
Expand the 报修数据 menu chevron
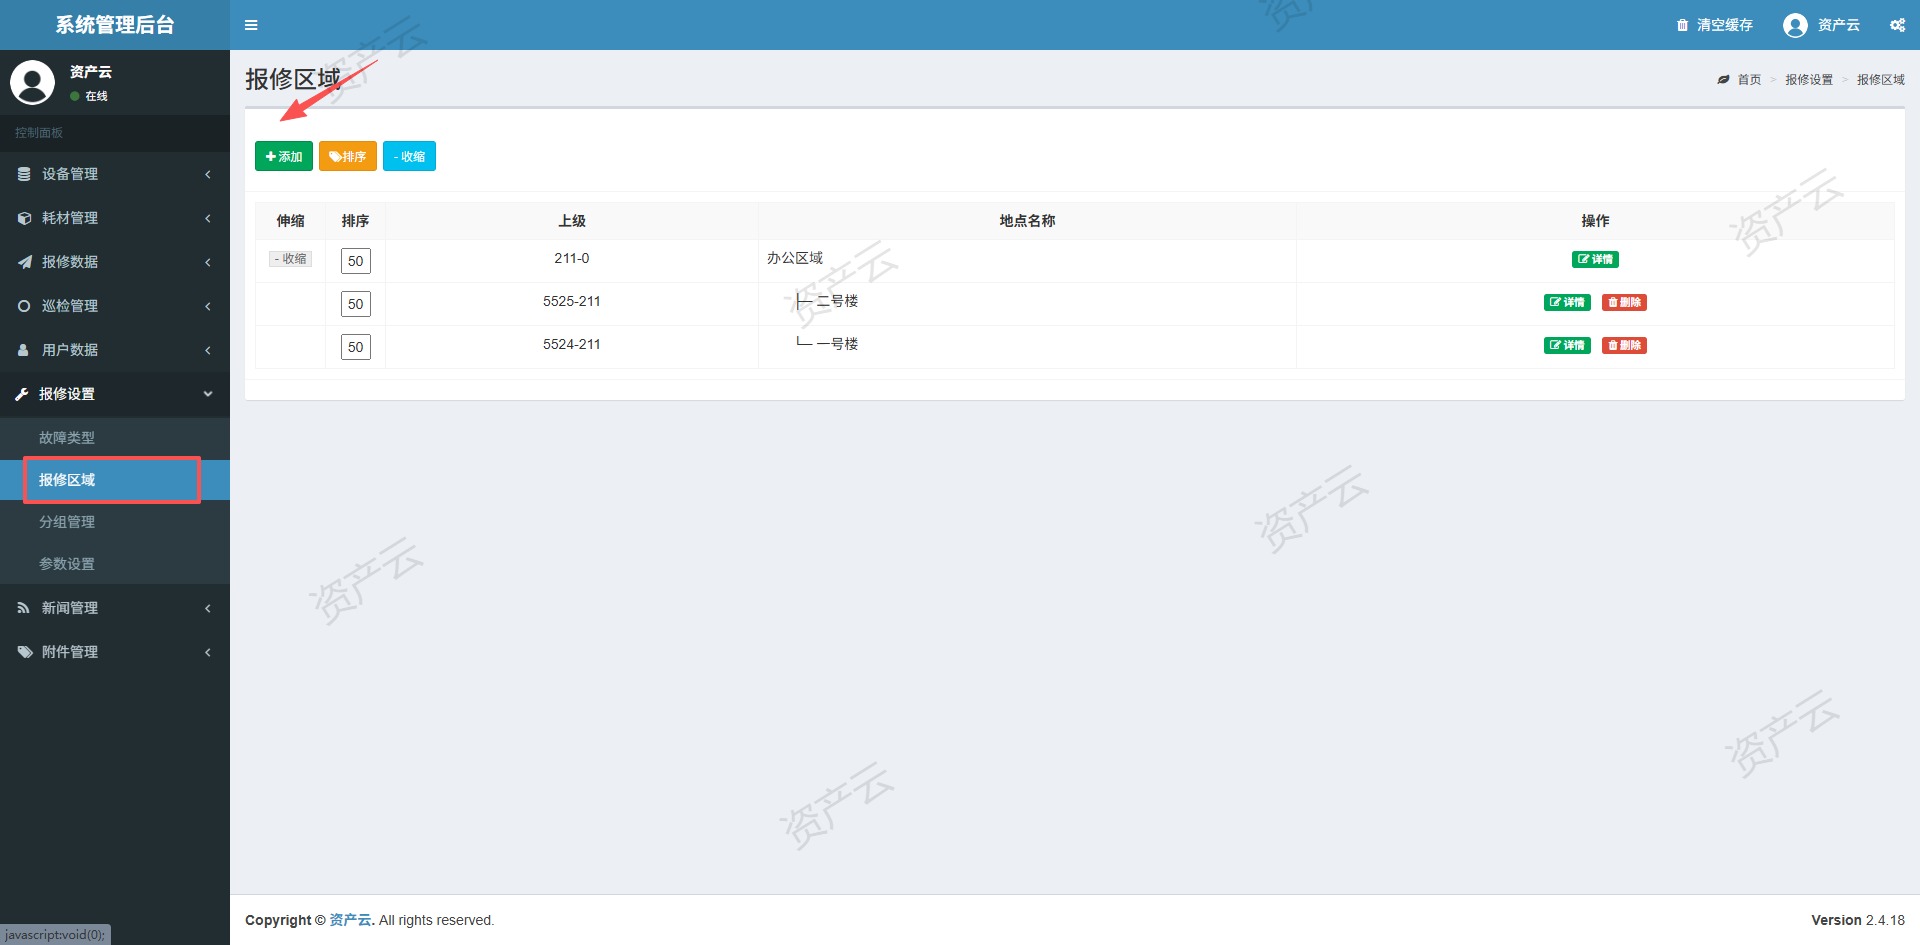click(208, 262)
